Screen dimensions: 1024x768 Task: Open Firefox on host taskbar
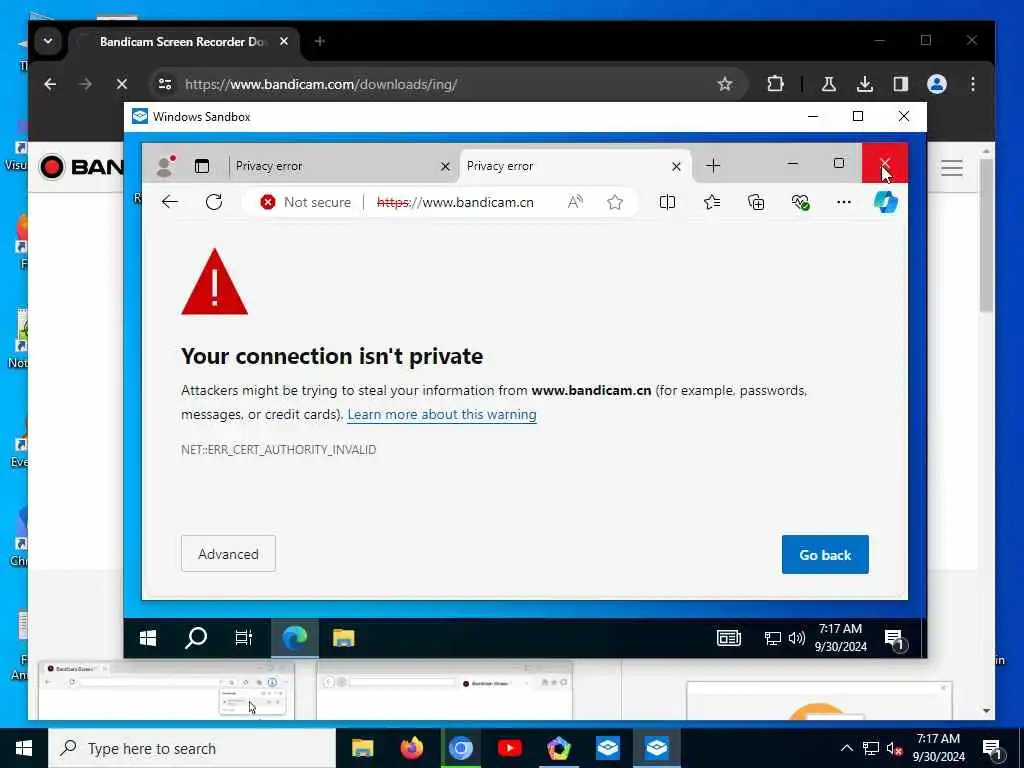click(411, 748)
